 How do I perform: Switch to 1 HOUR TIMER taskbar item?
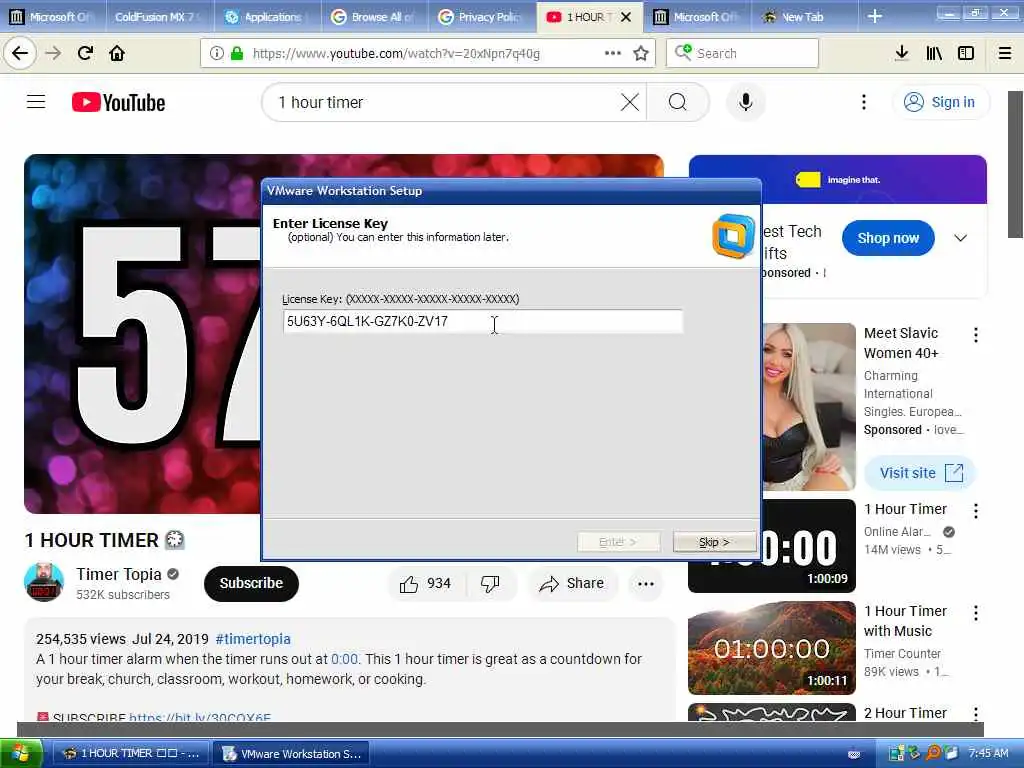pos(130,754)
